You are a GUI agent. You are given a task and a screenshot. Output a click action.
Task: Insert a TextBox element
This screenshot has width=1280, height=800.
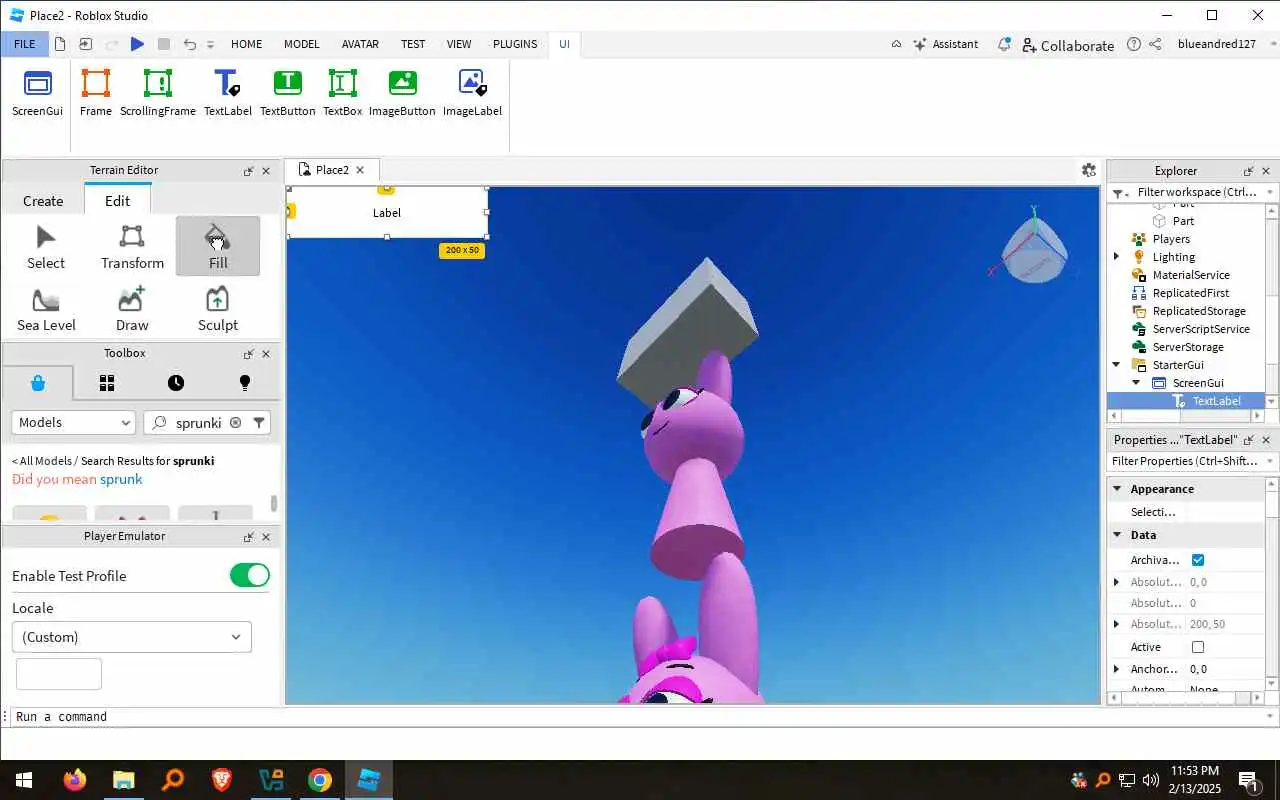(x=342, y=94)
